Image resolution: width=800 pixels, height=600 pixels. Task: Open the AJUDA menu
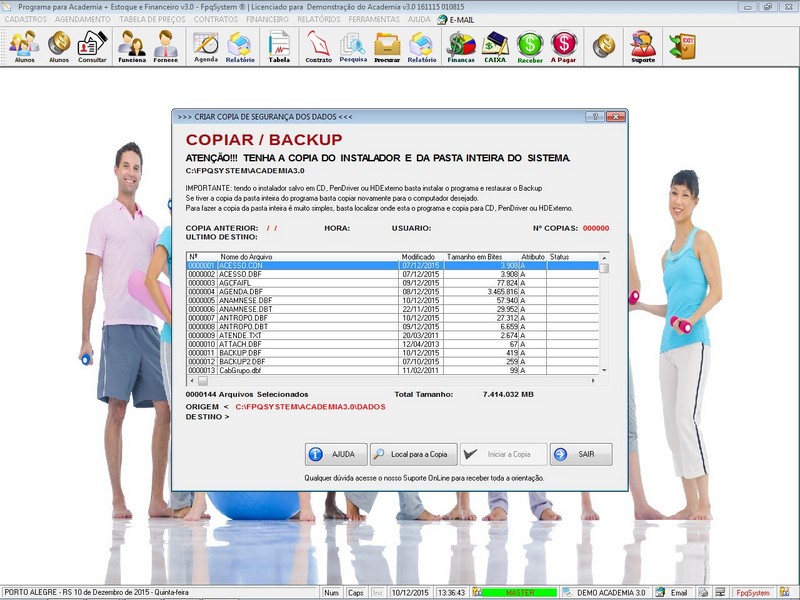pos(419,19)
